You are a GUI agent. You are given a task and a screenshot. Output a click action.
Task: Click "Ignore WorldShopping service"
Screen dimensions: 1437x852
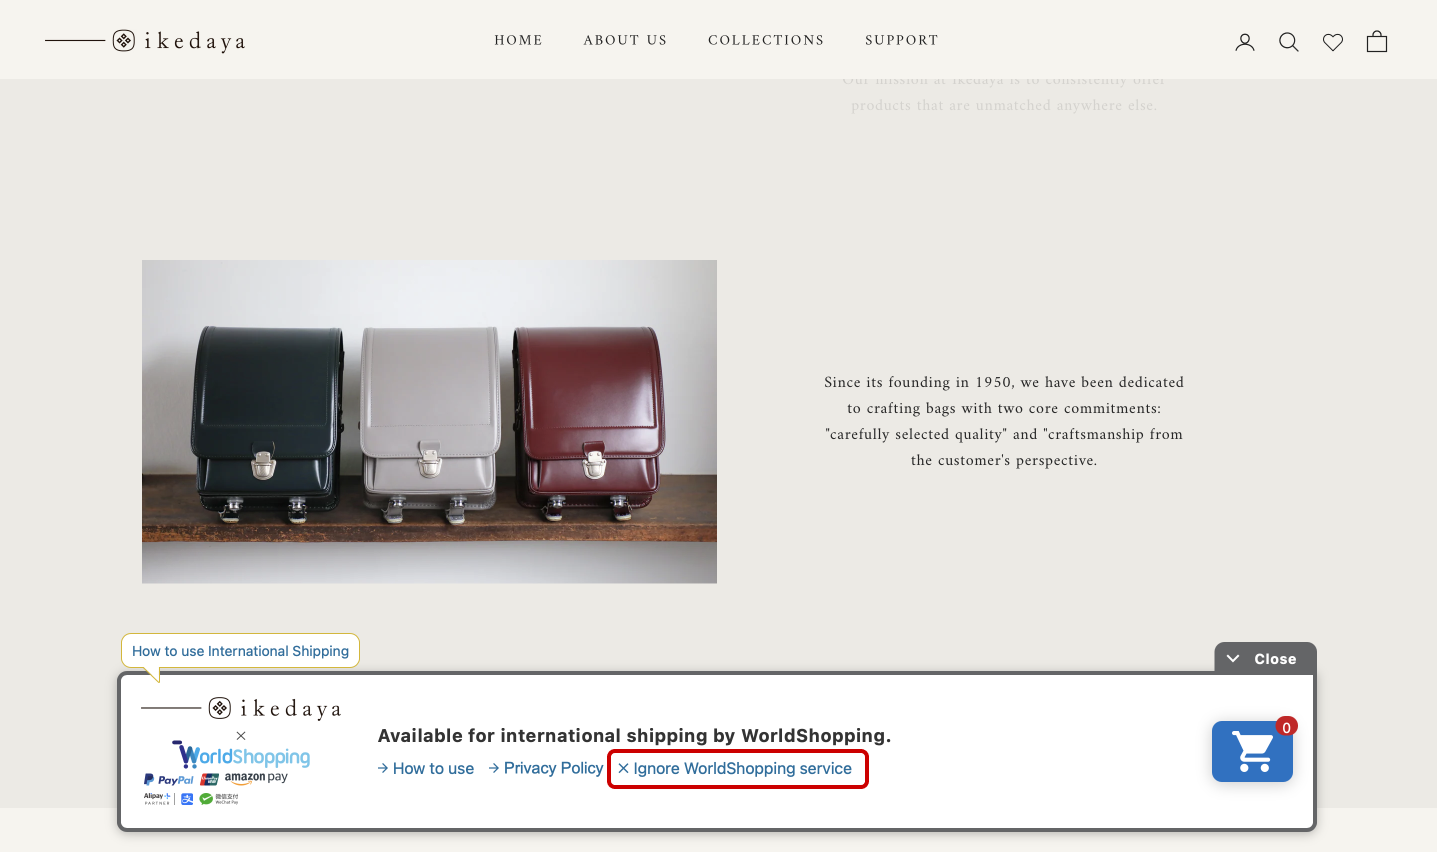coord(736,768)
